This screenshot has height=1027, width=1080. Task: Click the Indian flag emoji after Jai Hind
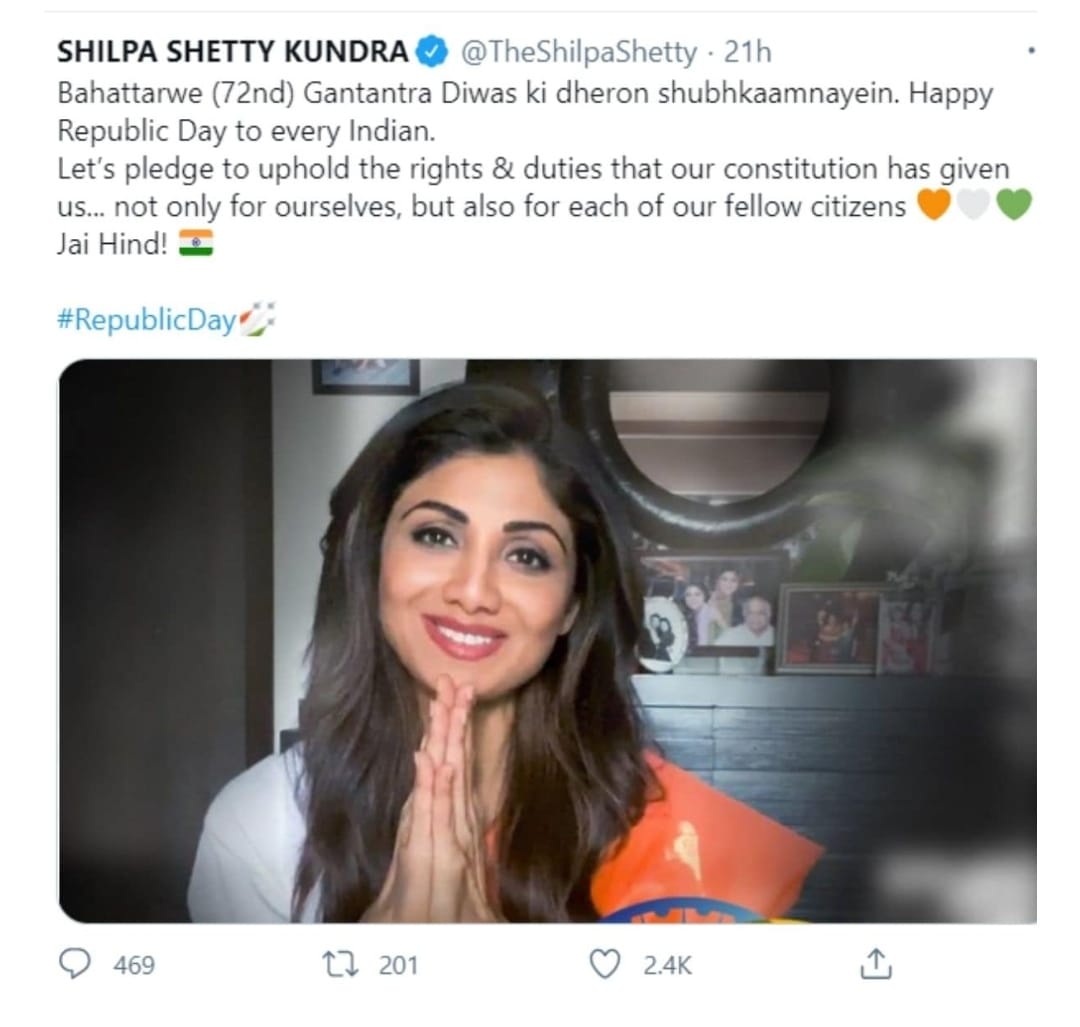point(196,243)
